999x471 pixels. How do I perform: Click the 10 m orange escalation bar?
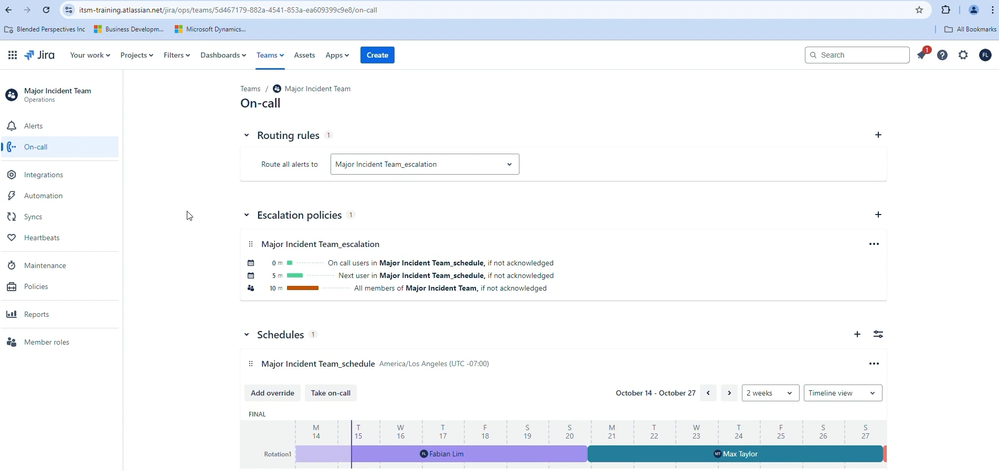pyautogui.click(x=303, y=288)
